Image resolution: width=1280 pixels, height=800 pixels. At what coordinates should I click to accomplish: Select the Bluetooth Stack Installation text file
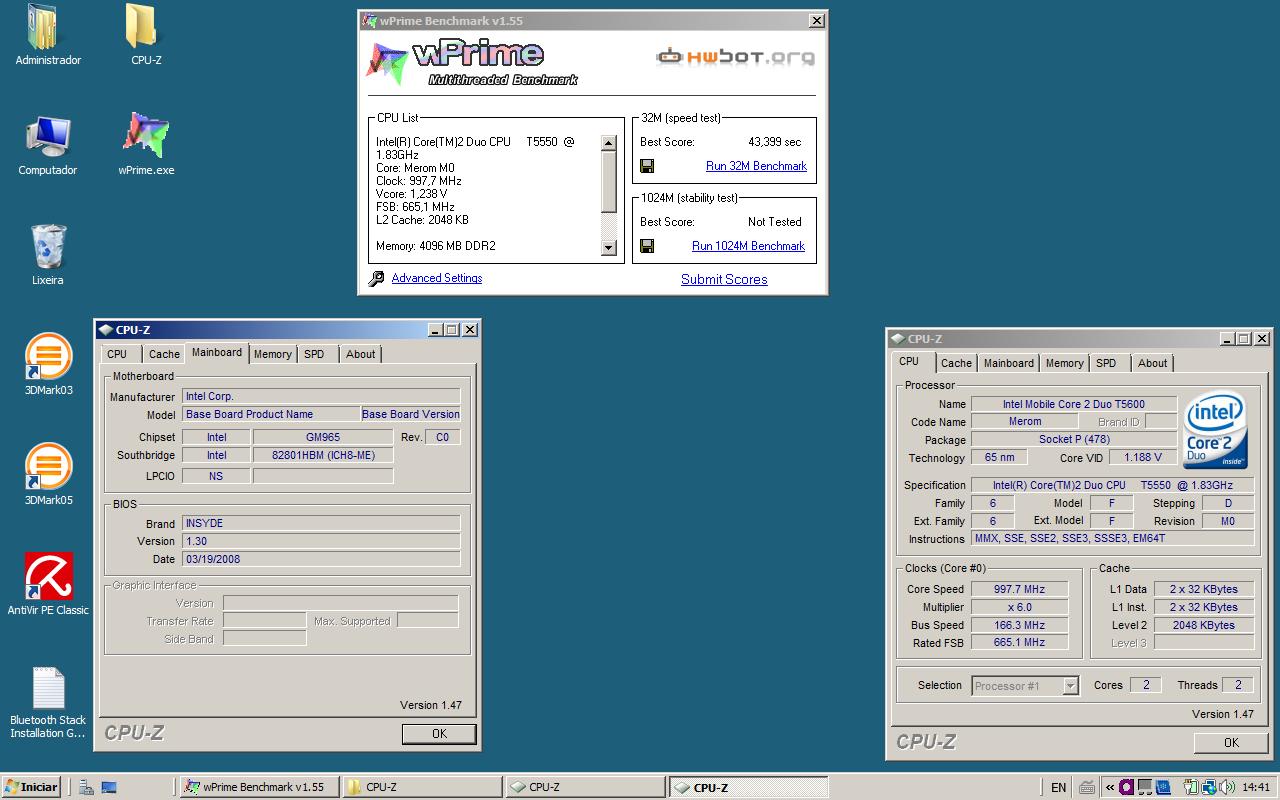coord(48,702)
